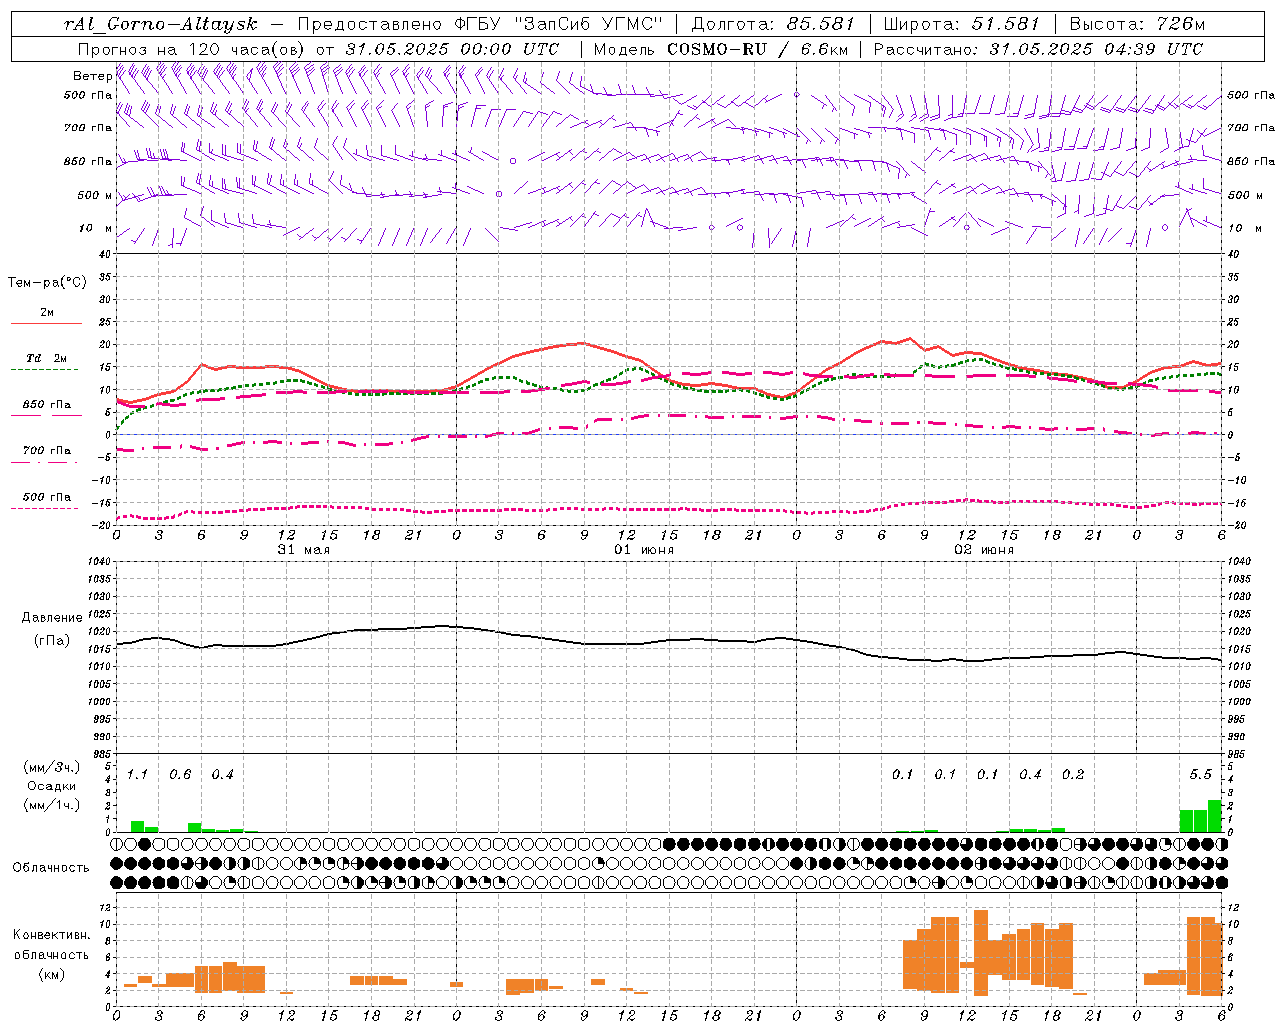Select the Тем-ра(°C) axis label

point(47,283)
